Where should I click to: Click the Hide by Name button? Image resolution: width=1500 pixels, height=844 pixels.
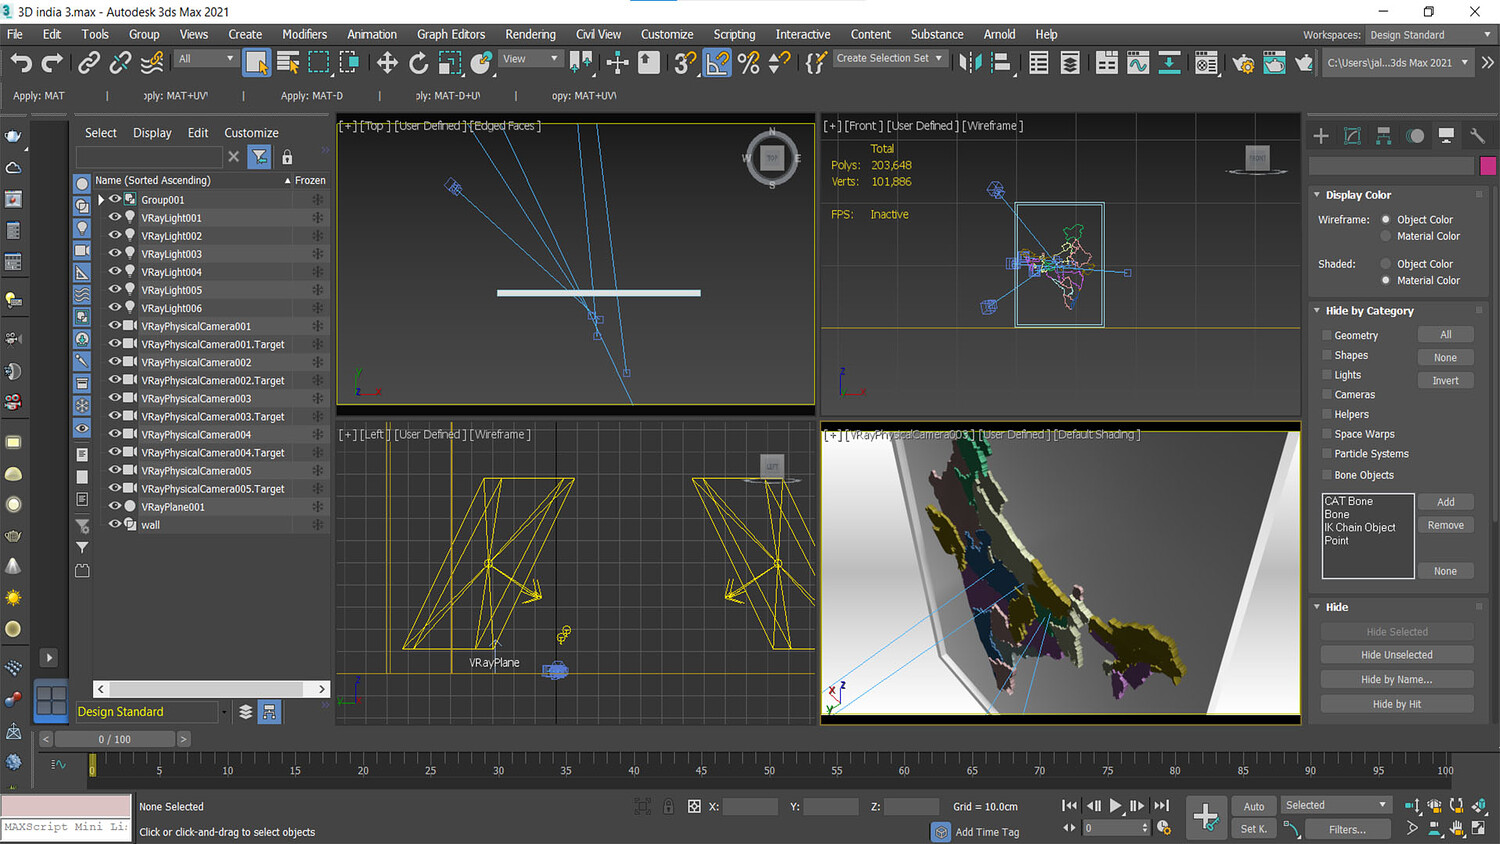[x=1396, y=679]
